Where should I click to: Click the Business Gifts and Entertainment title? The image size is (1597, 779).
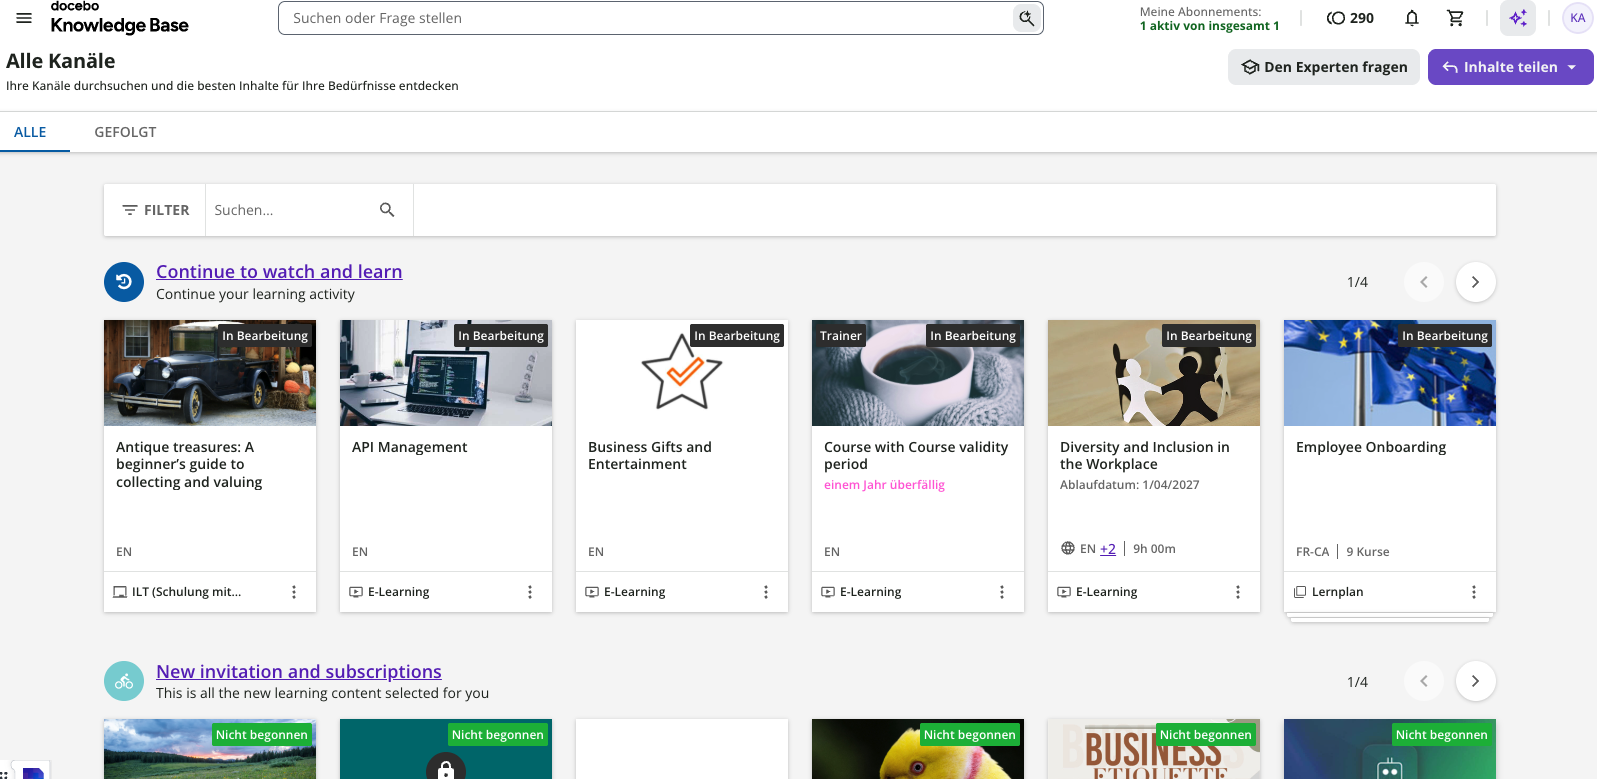650,456
